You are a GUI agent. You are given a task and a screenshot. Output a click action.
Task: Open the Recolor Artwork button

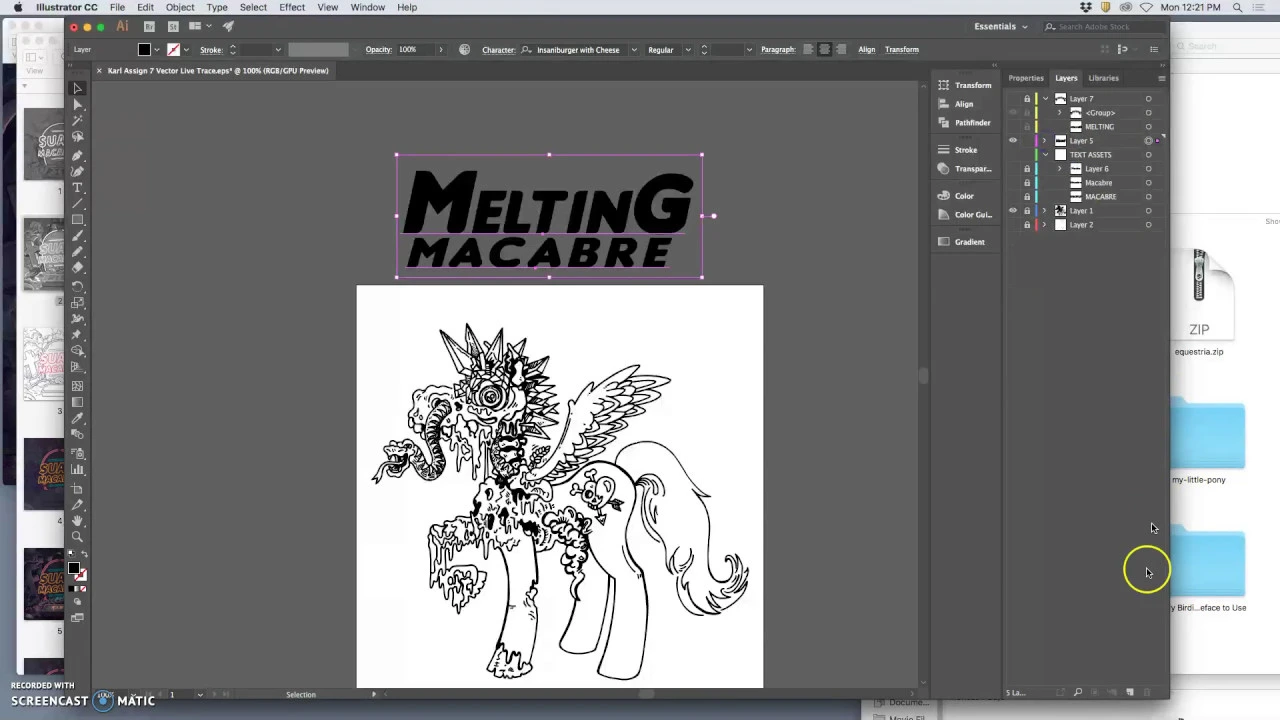[x=464, y=49]
